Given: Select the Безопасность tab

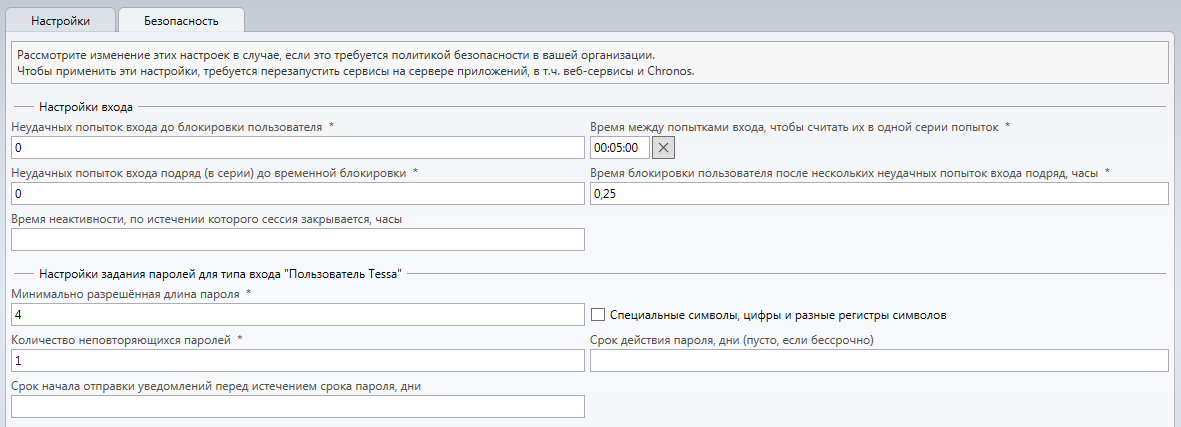Looking at the screenshot, I should tap(181, 20).
